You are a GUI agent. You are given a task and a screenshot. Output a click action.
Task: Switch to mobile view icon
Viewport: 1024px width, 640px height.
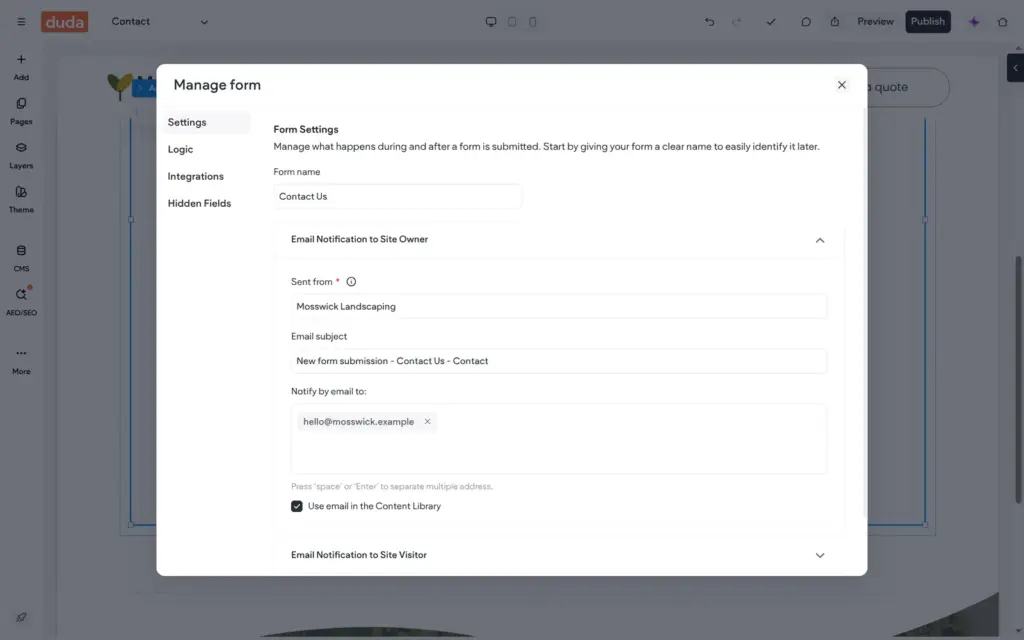[533, 22]
